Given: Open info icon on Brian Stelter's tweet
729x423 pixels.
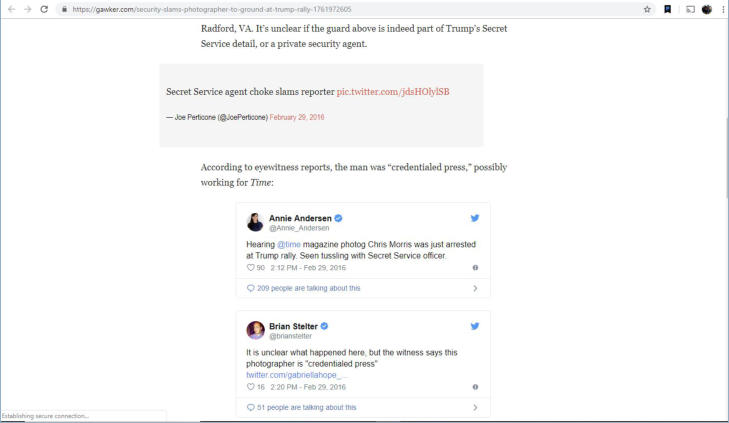Looking at the screenshot, I should click(475, 386).
